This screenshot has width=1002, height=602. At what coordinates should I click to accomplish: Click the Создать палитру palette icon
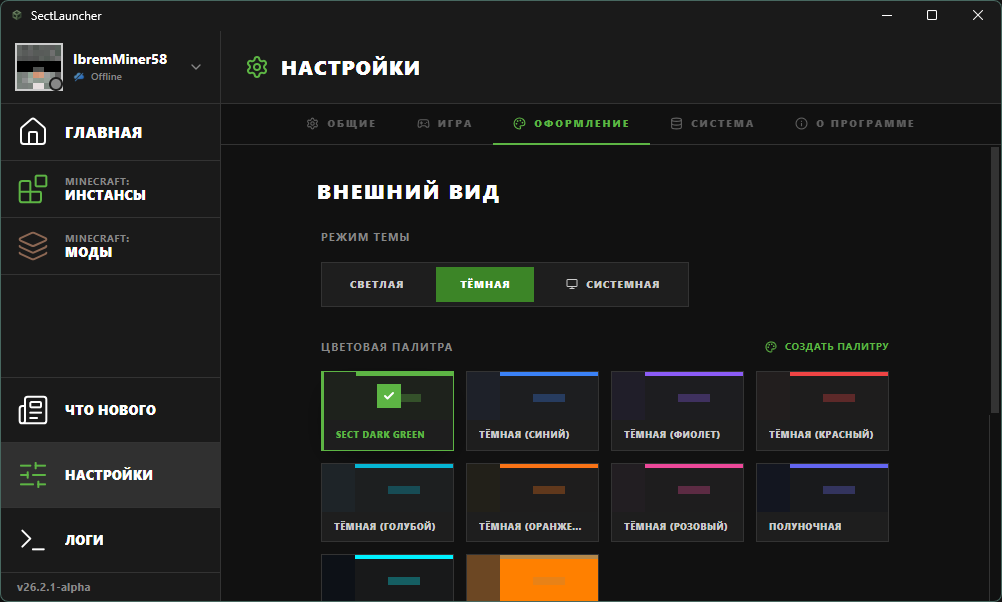(770, 346)
